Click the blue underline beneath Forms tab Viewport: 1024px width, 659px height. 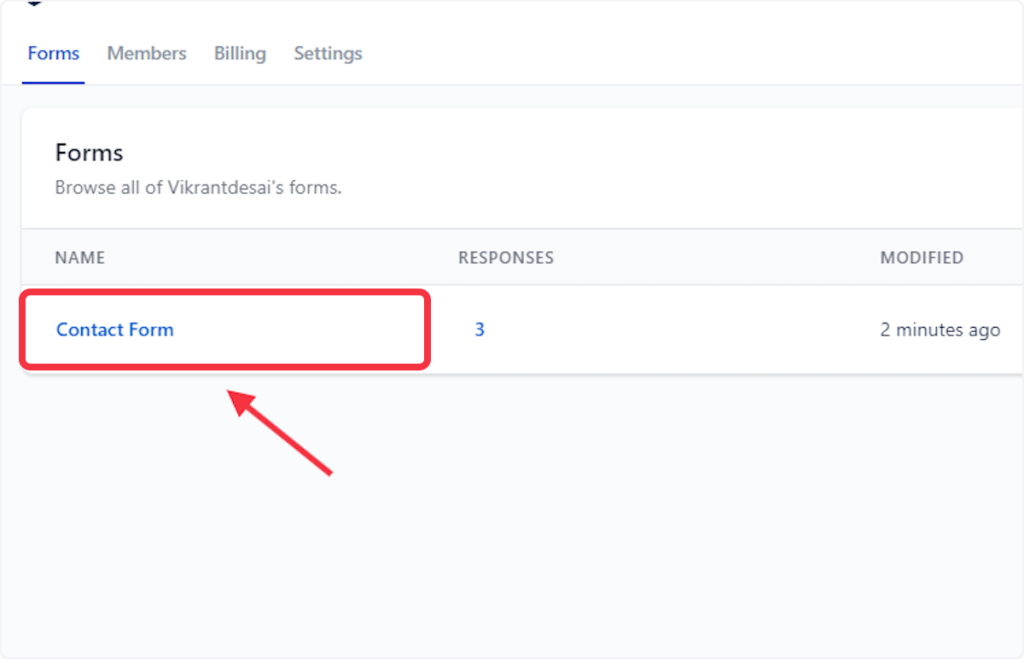point(53,83)
